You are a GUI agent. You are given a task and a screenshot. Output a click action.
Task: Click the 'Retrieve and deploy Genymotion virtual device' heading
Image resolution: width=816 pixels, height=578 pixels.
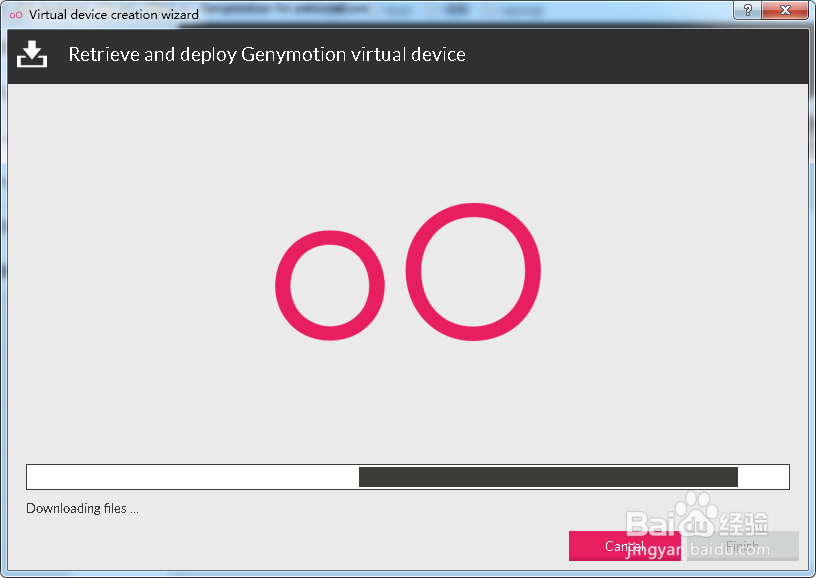tap(267, 55)
